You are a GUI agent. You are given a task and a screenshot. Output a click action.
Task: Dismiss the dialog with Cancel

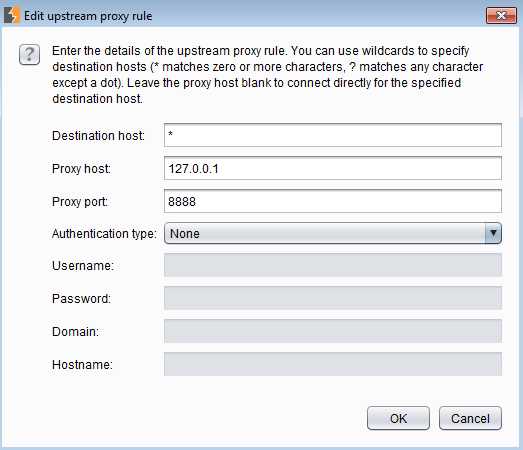coord(470,418)
